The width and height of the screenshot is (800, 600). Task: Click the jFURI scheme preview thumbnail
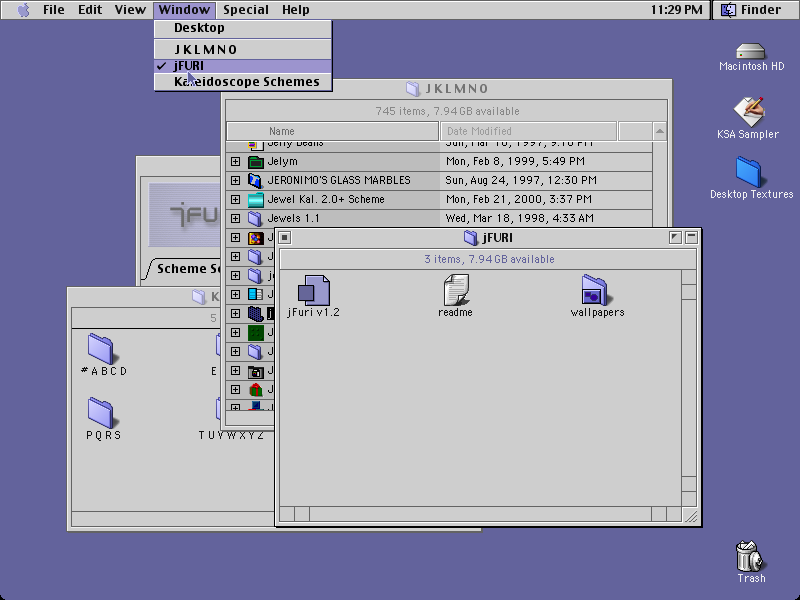tap(185, 215)
